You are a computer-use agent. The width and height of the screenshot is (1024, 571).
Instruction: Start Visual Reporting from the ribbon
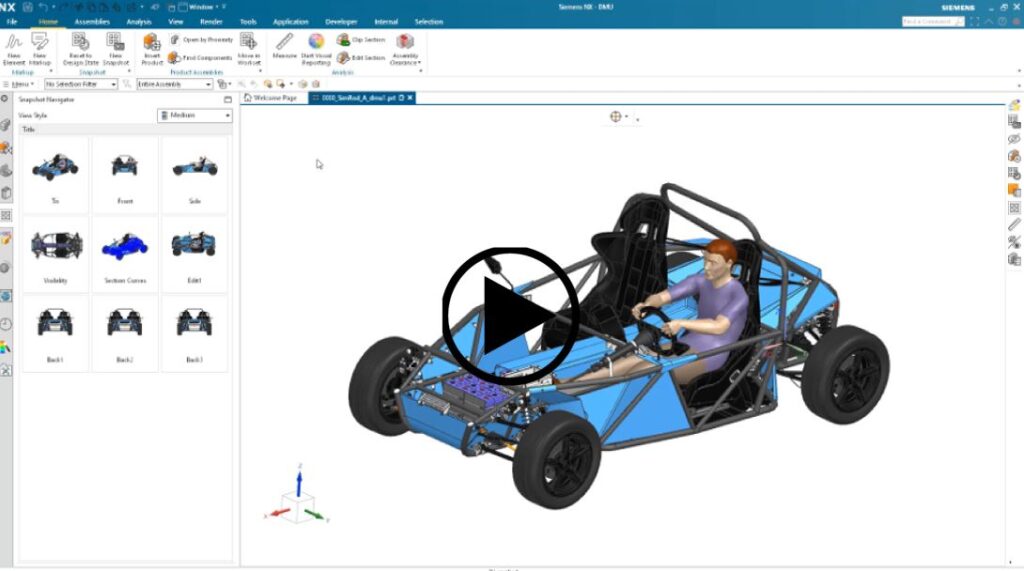point(315,42)
